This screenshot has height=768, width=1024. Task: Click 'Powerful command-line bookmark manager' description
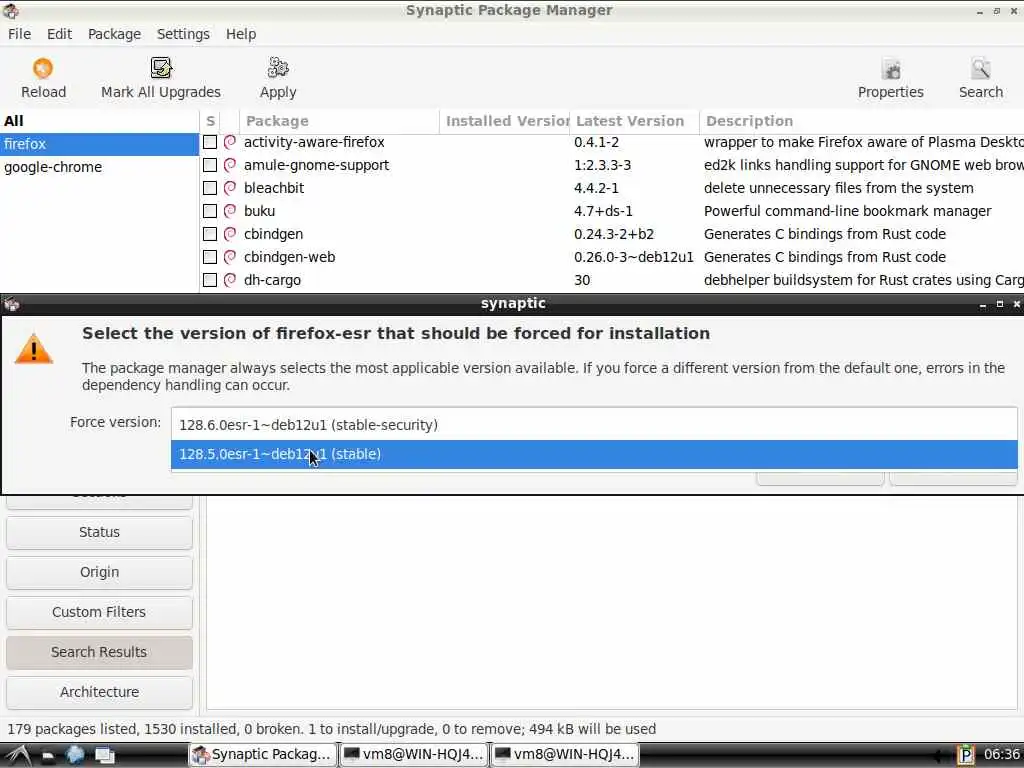(x=848, y=211)
